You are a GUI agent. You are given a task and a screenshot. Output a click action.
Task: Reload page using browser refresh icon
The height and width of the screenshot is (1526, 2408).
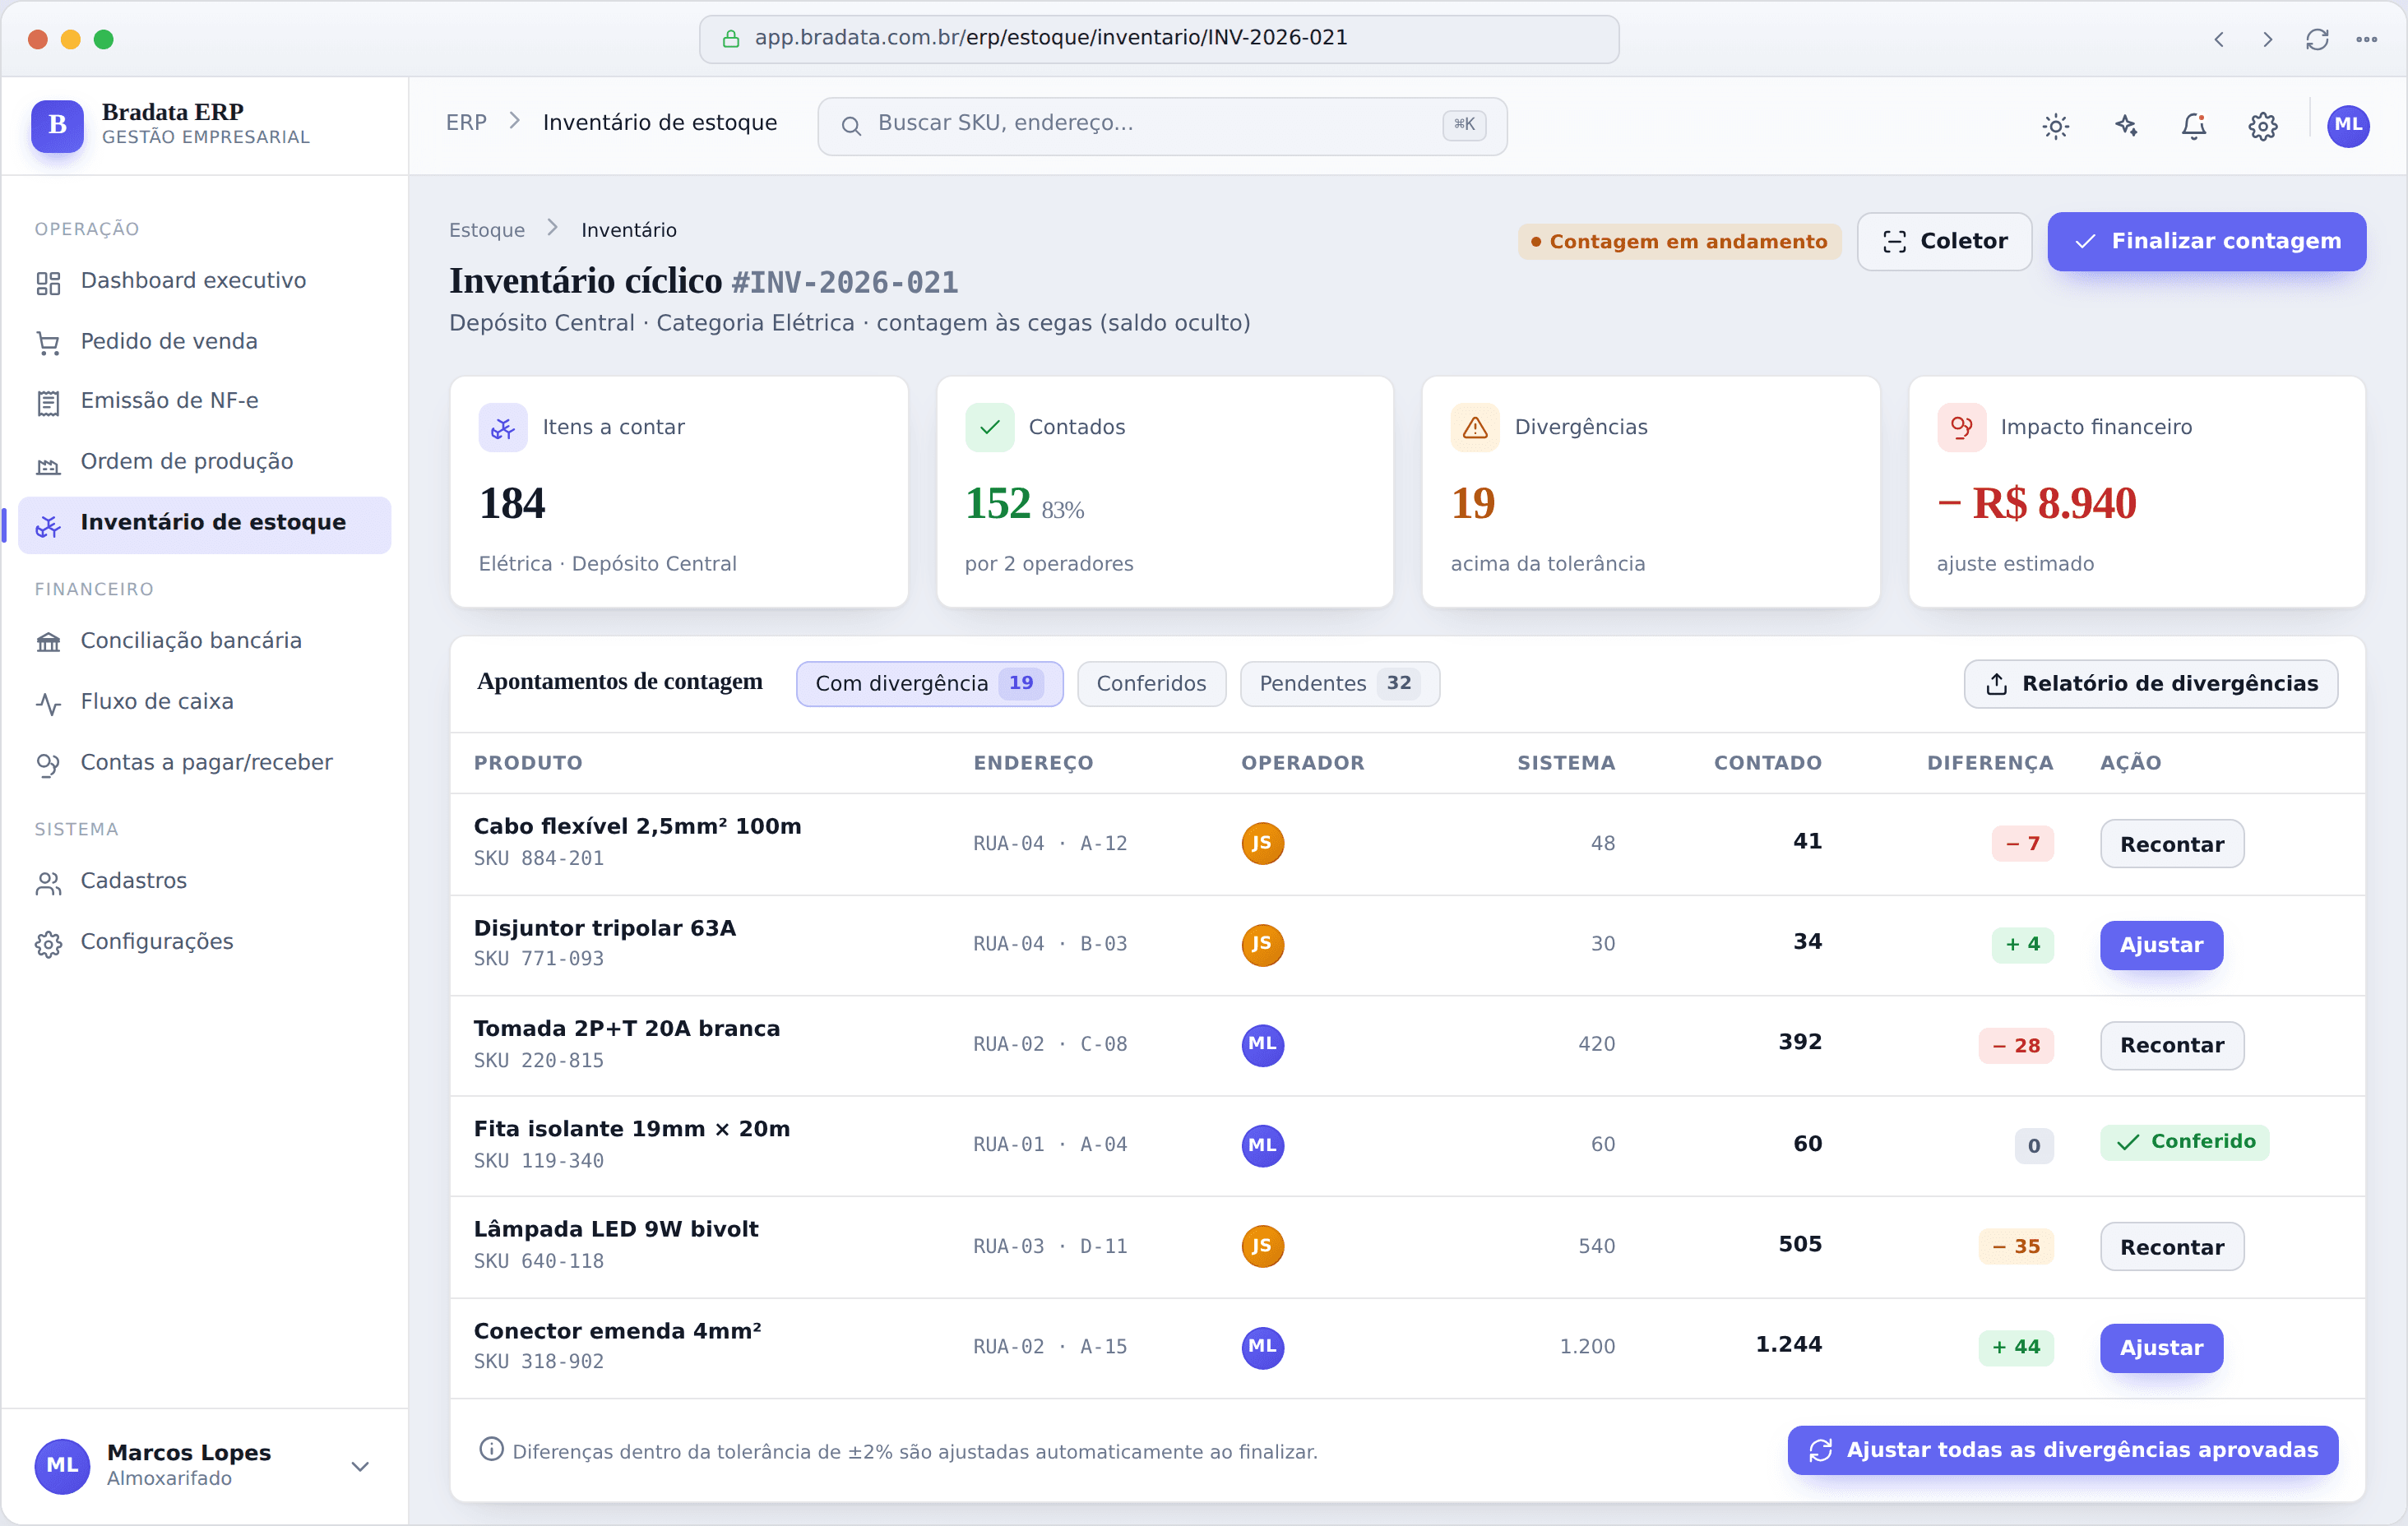2317,39
